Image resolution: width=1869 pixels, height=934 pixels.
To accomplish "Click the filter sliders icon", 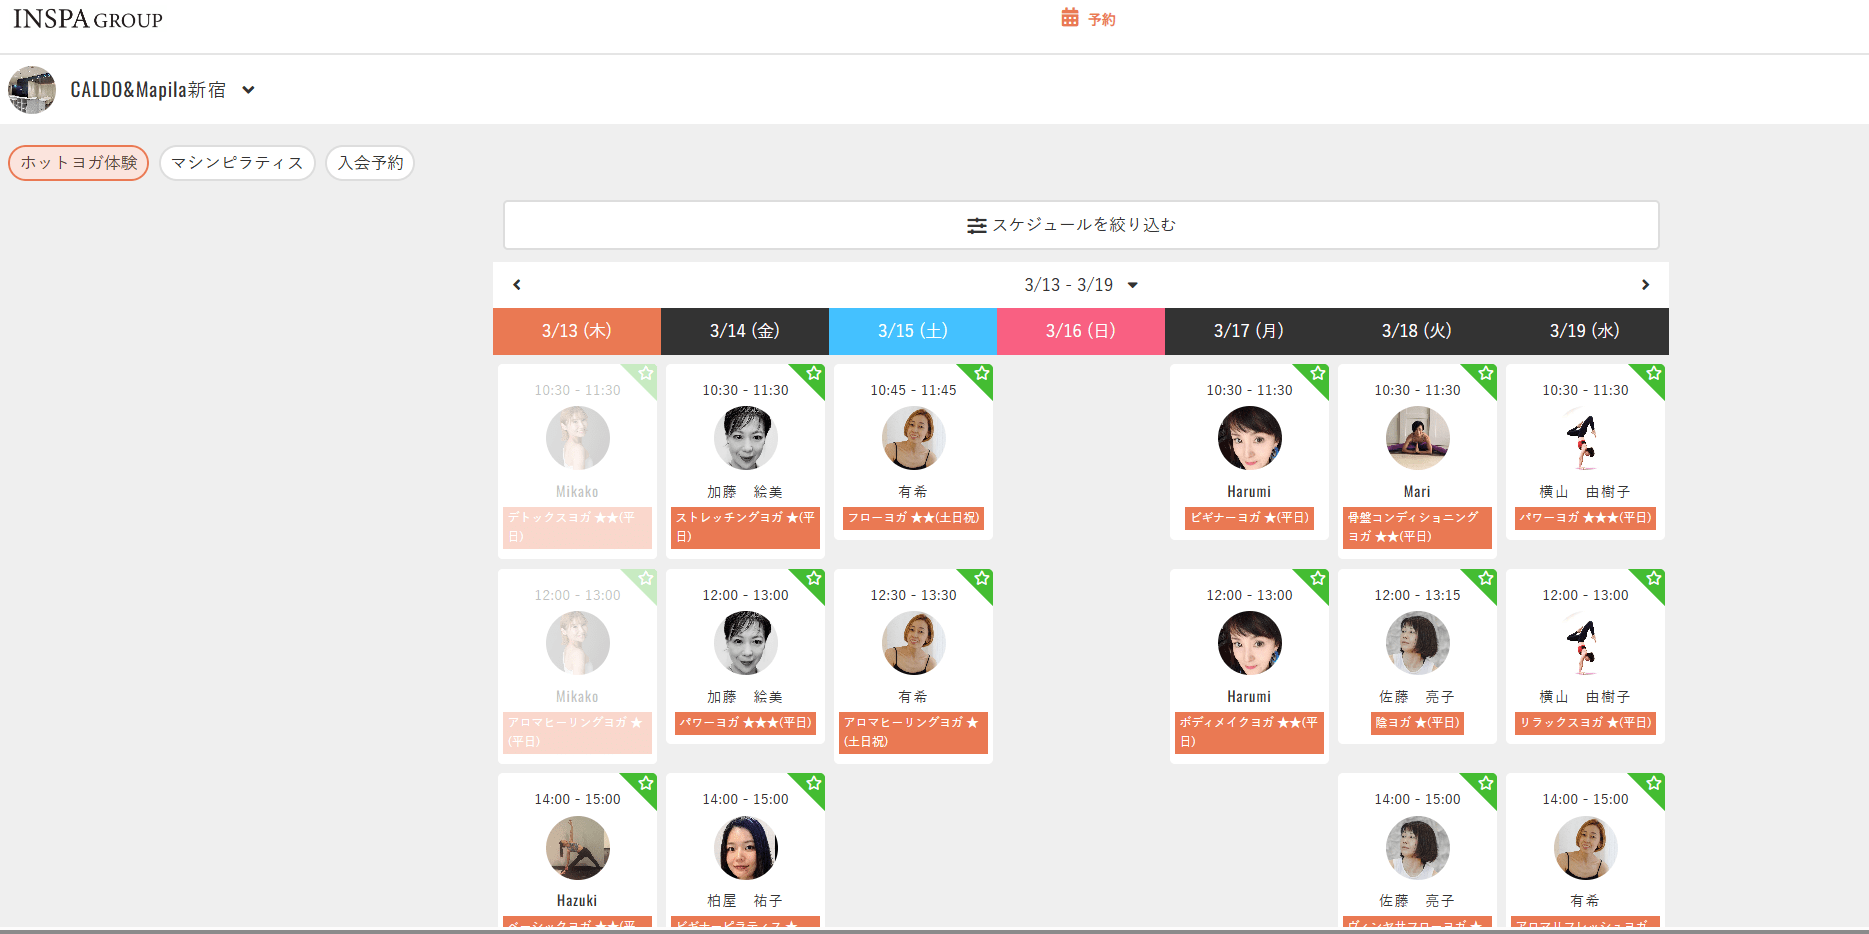I will (x=976, y=226).
